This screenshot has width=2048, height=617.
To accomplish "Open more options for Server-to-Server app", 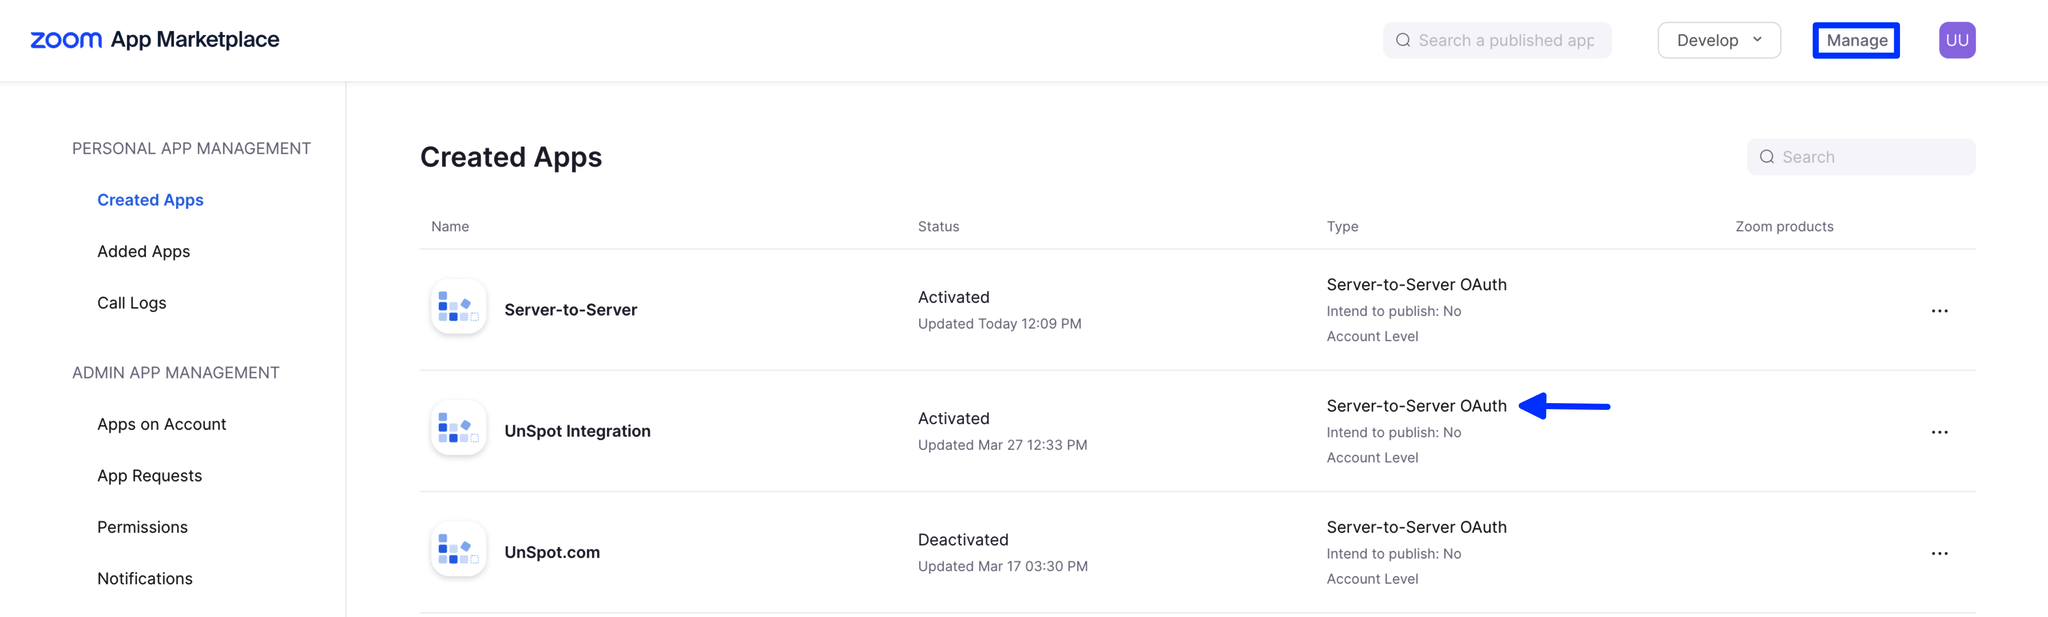I will click(1939, 311).
